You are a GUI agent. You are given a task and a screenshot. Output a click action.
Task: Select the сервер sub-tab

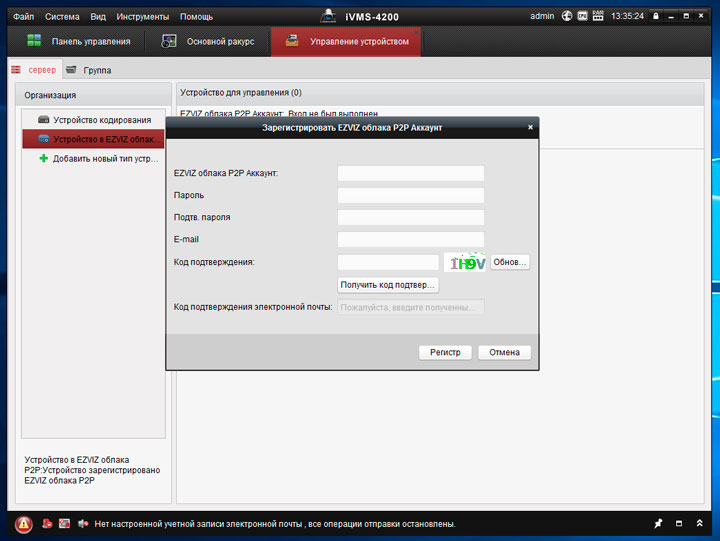click(x=34, y=70)
